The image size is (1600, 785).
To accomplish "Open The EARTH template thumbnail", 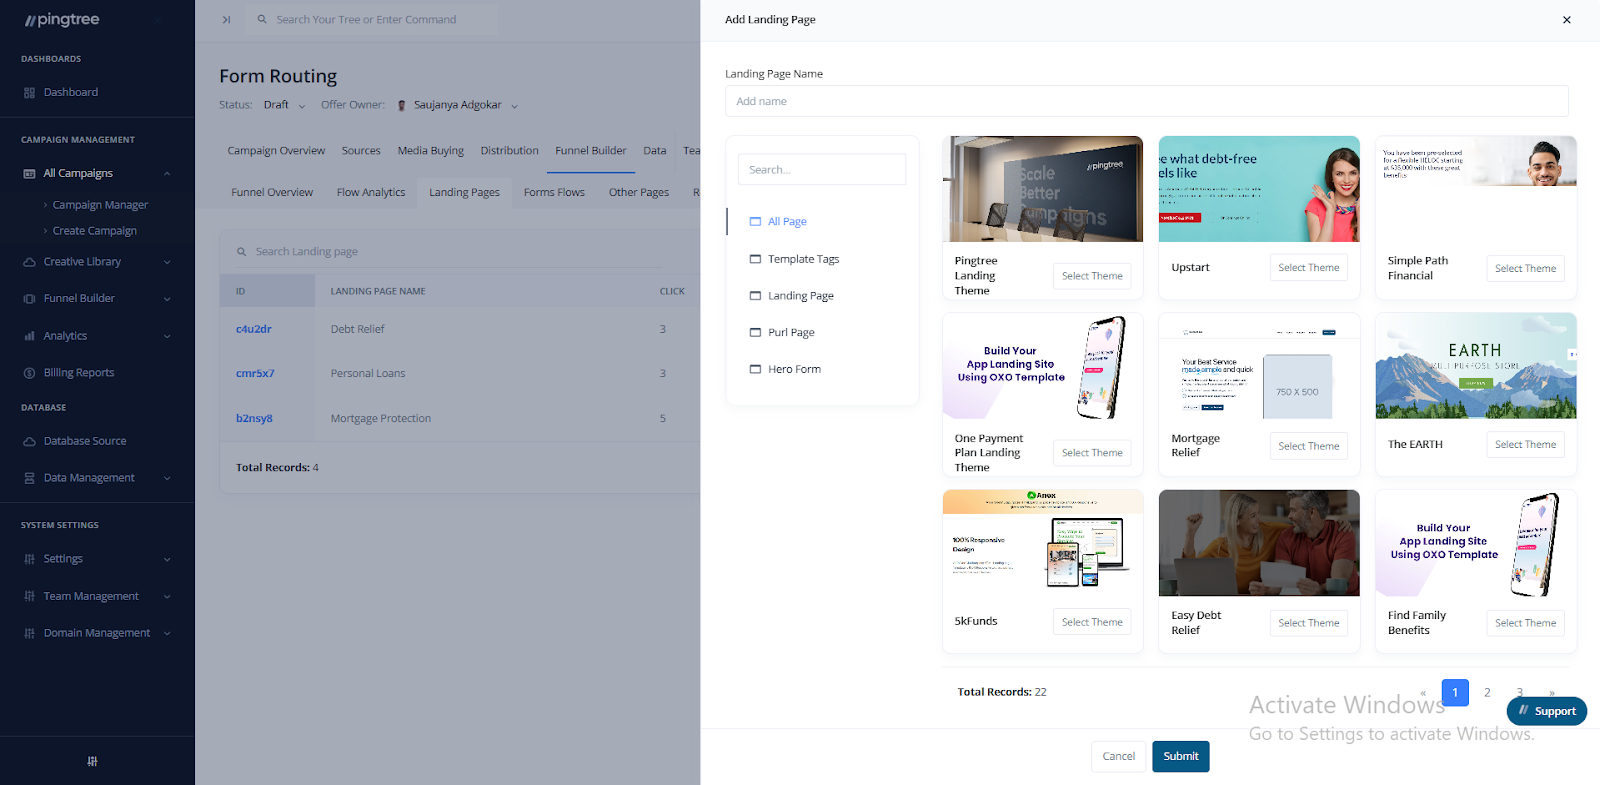I will point(1476,366).
